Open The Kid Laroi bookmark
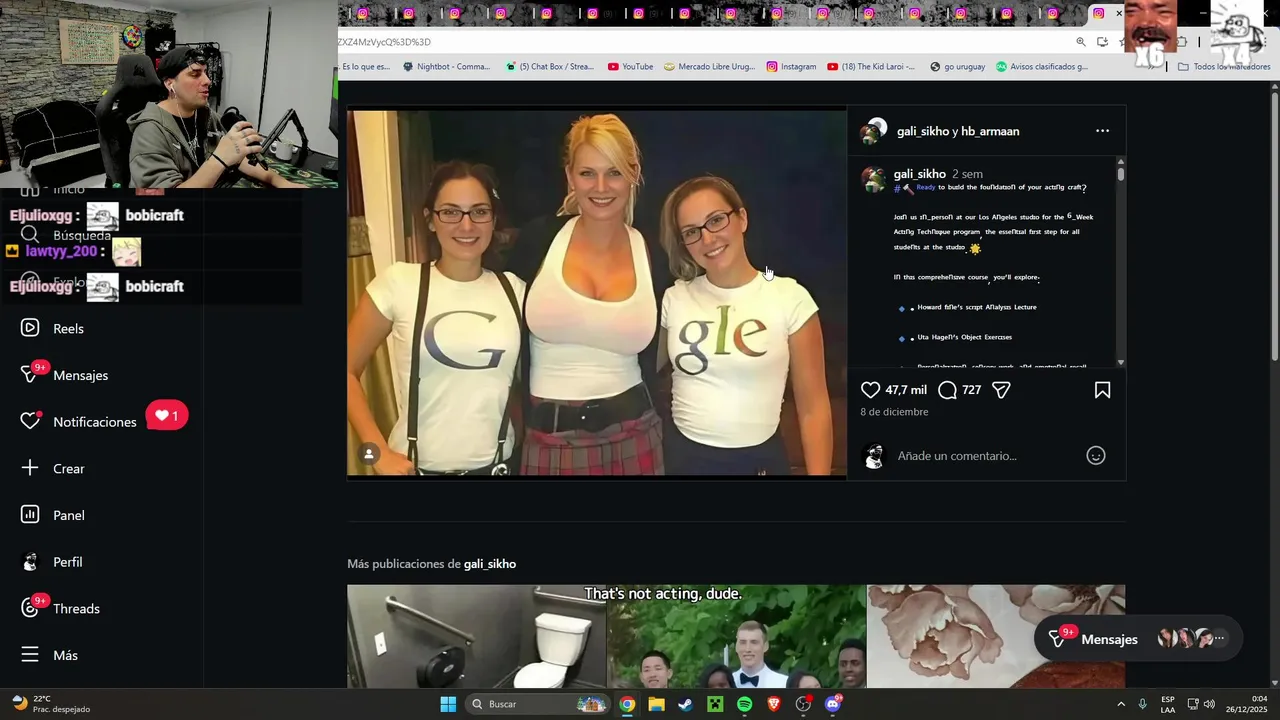This screenshot has width=1280, height=720. click(x=870, y=67)
